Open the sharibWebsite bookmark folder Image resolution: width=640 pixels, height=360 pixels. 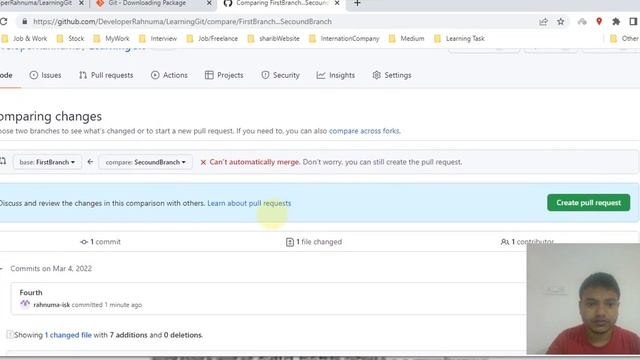pos(273,39)
